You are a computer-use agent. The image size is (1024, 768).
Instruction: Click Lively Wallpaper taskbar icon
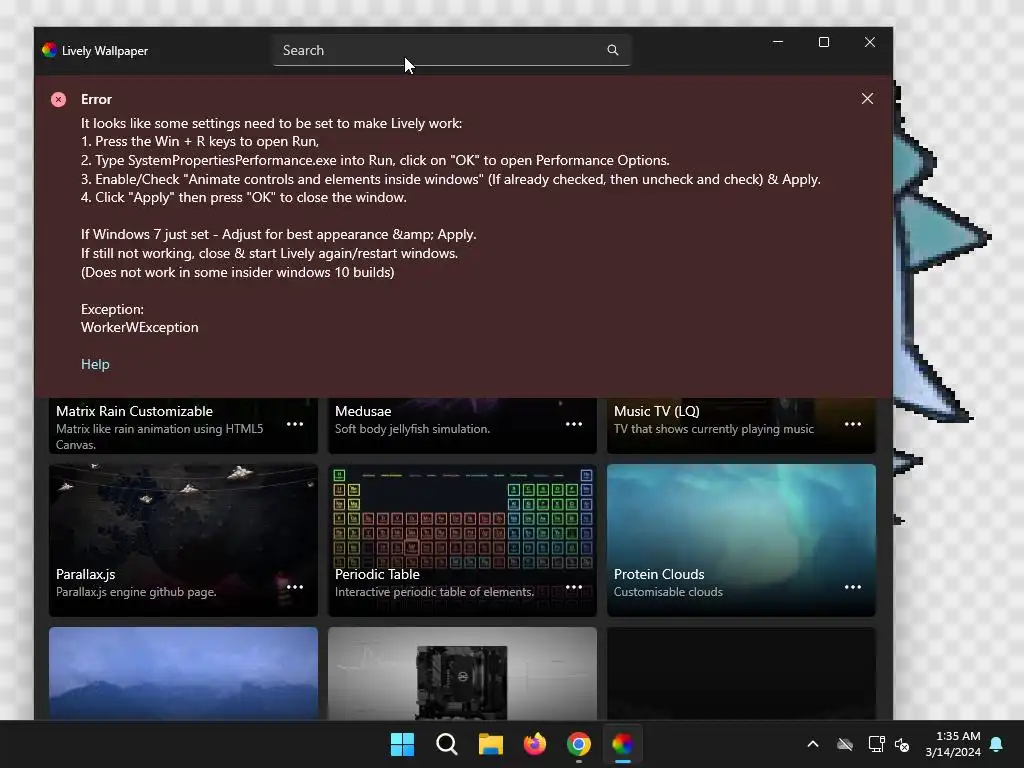tap(622, 744)
